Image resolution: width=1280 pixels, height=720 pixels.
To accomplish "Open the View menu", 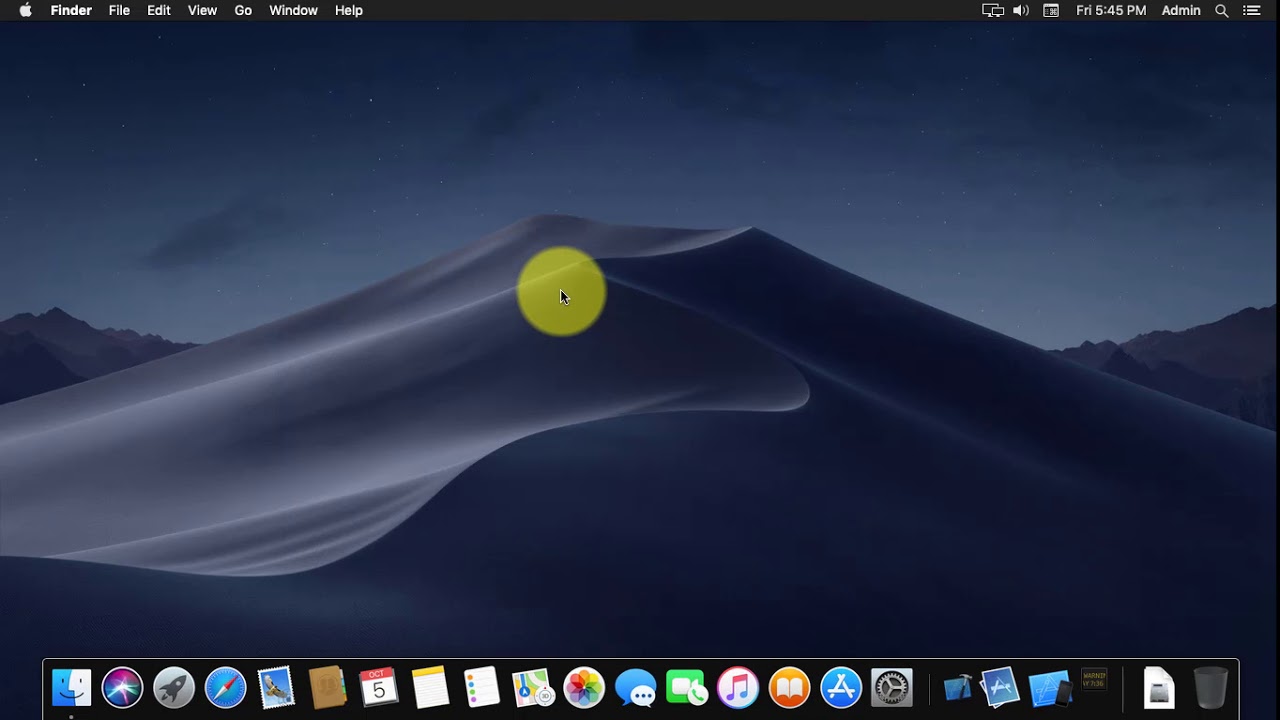I will tap(202, 10).
